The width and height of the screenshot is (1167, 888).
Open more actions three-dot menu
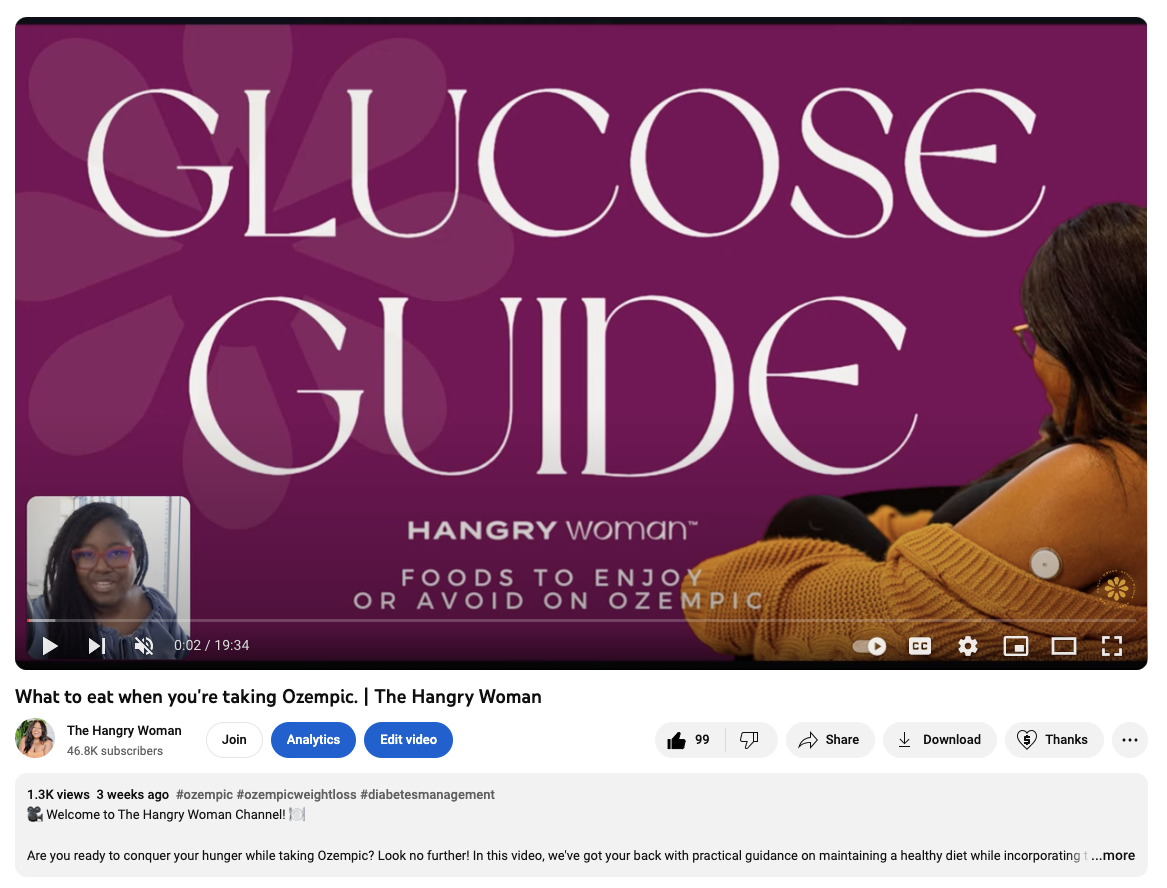pos(1130,740)
